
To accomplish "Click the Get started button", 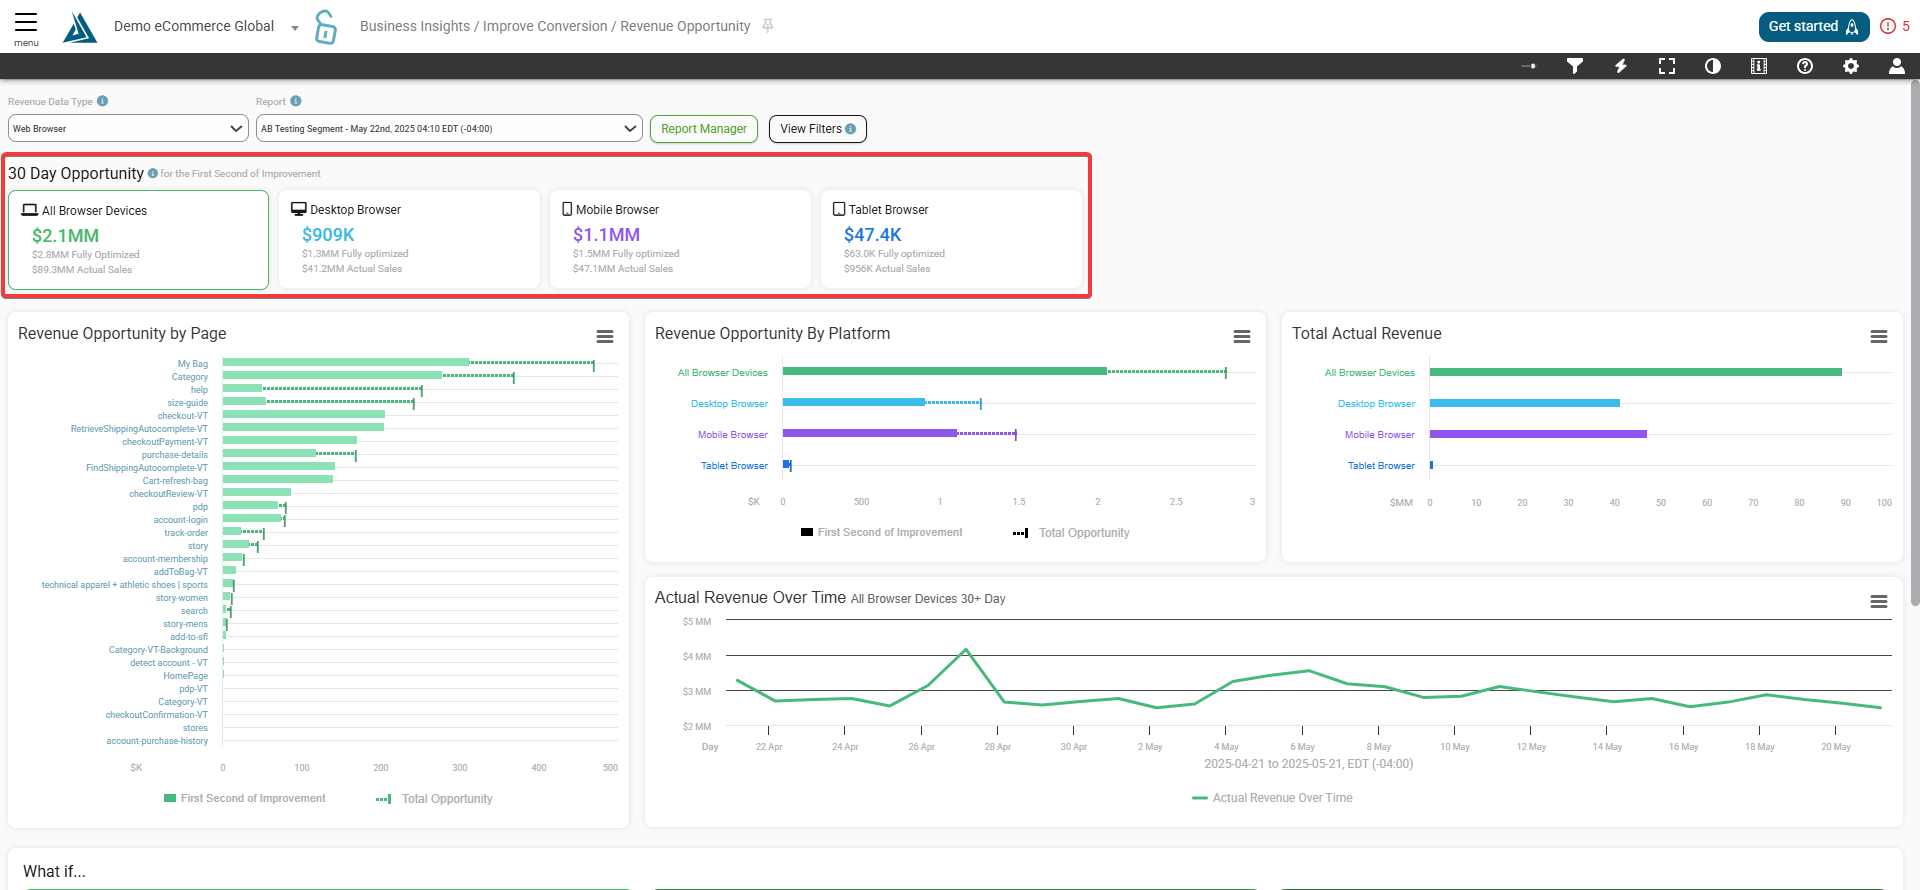I will pos(1814,27).
